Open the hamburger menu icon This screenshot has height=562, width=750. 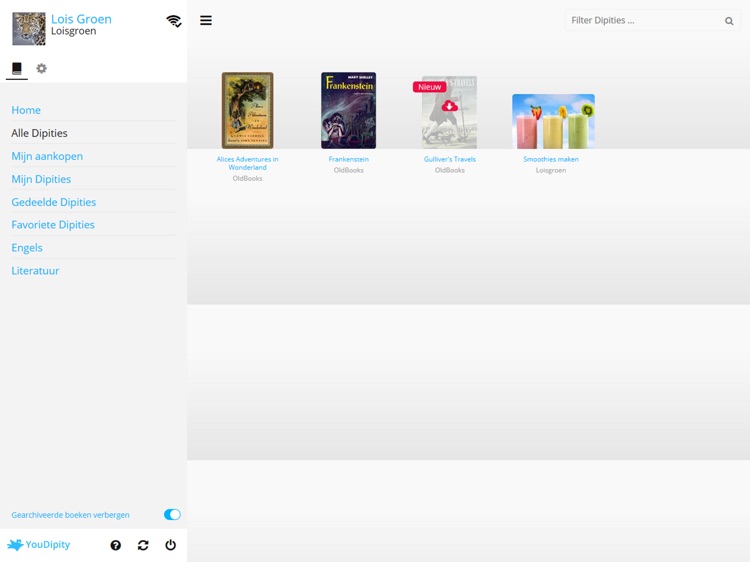coord(206,20)
